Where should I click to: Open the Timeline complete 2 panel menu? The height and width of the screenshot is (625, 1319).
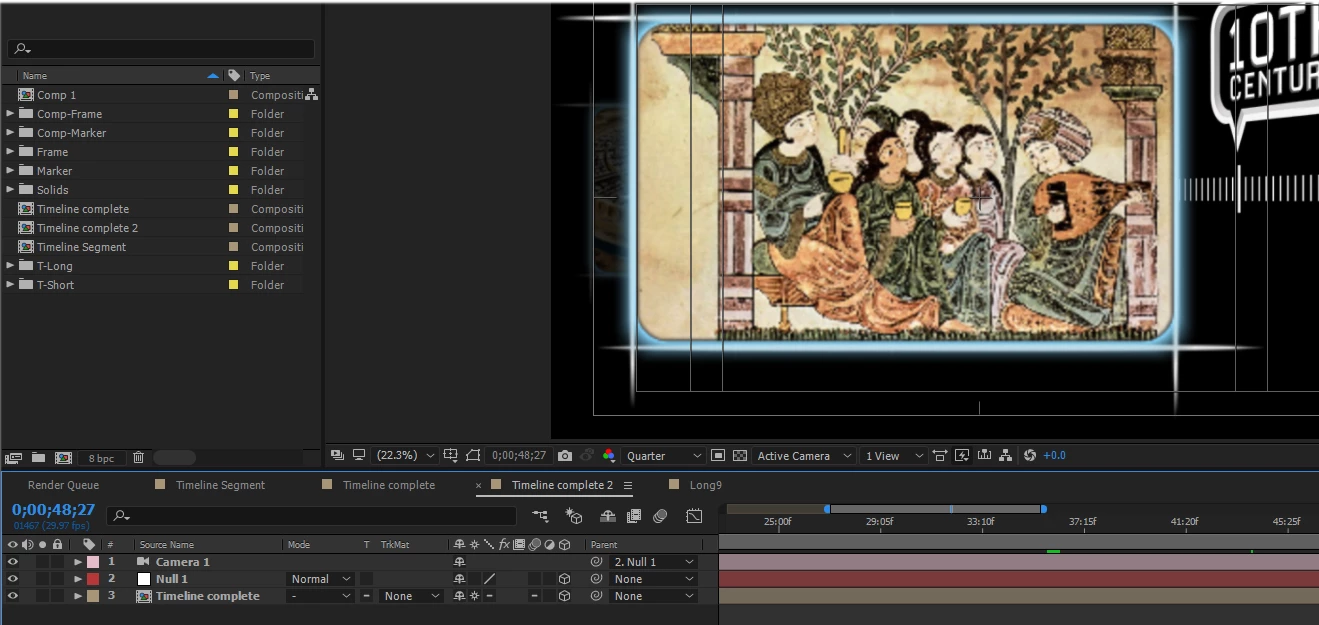click(628, 485)
